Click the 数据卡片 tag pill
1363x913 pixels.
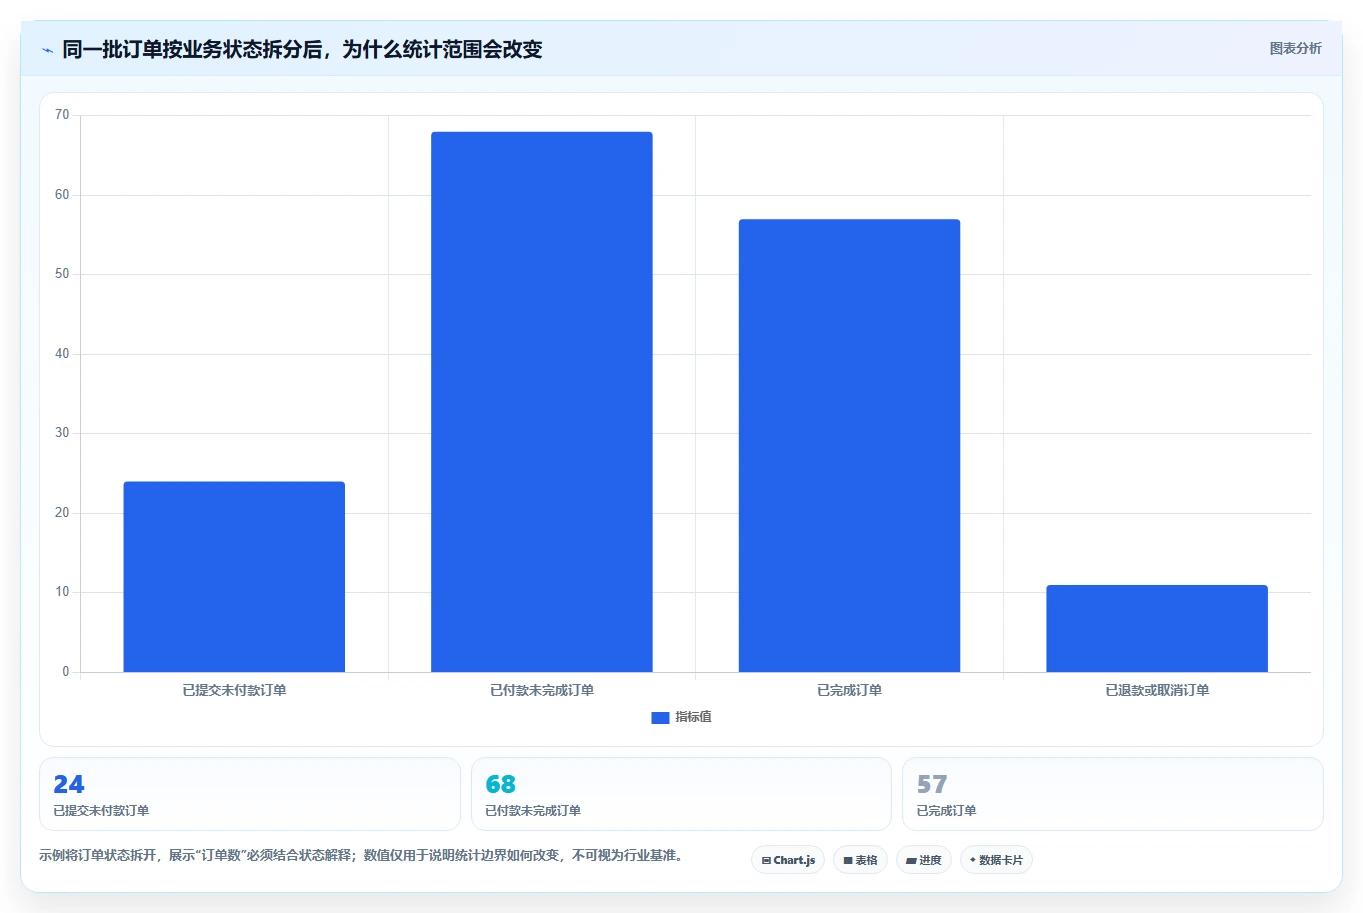tap(996, 860)
